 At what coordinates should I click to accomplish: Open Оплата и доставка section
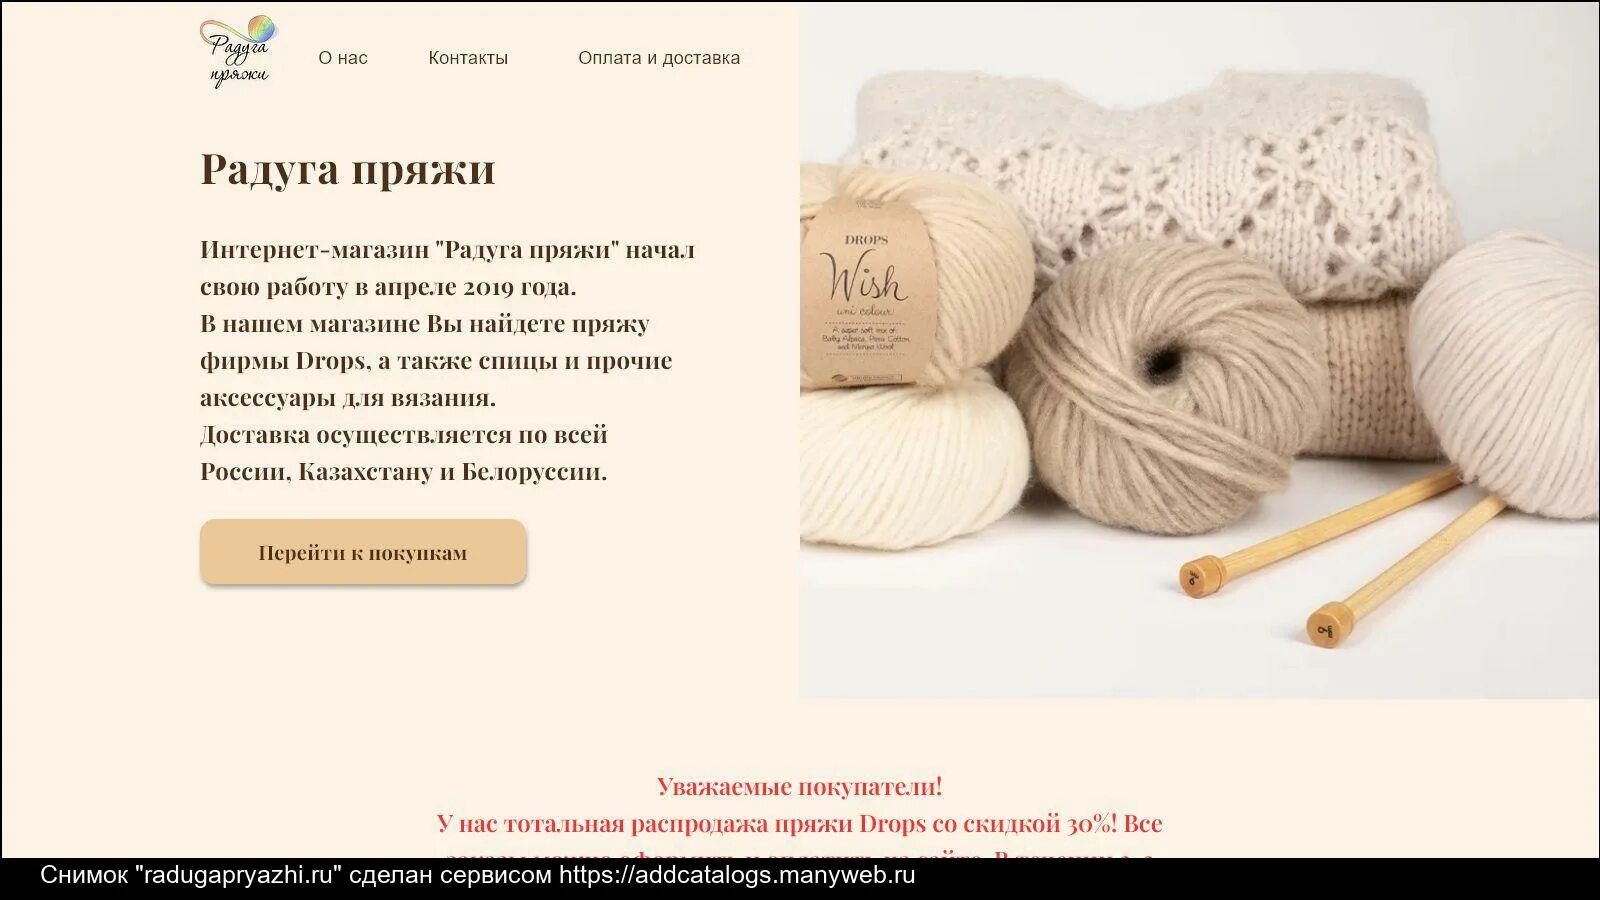(x=659, y=58)
